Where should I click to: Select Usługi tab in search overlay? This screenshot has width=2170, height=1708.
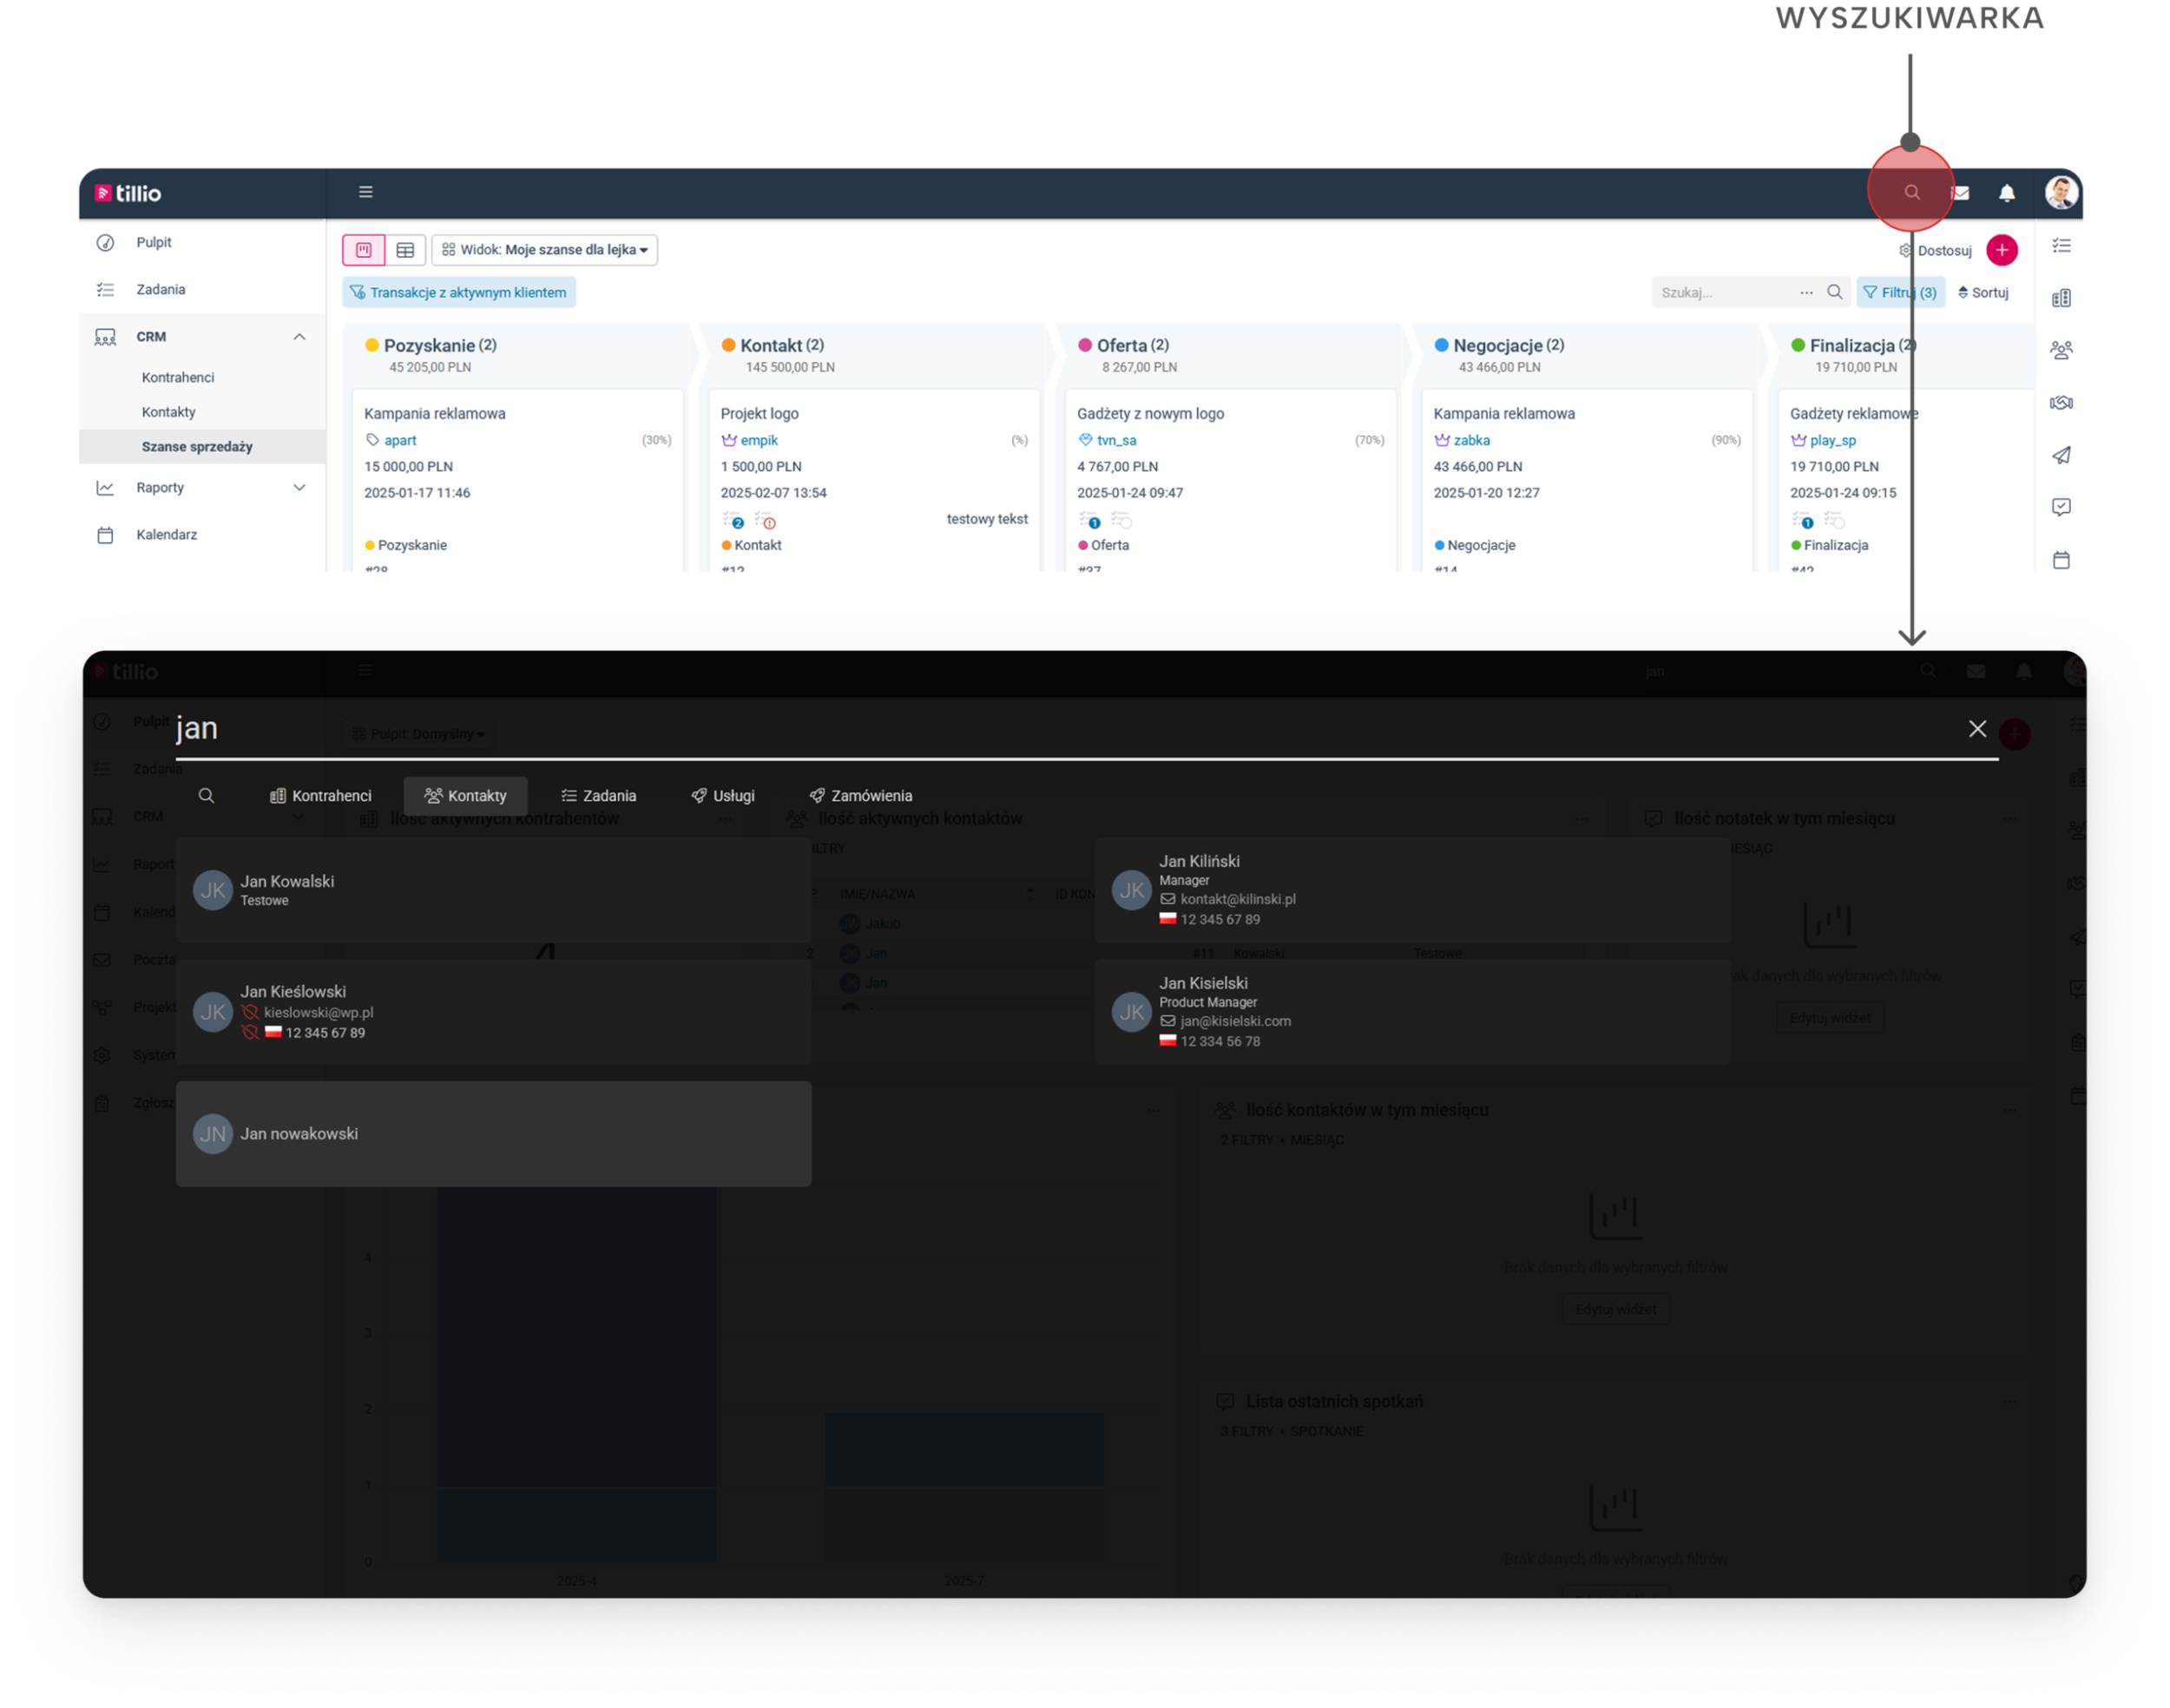tap(722, 796)
